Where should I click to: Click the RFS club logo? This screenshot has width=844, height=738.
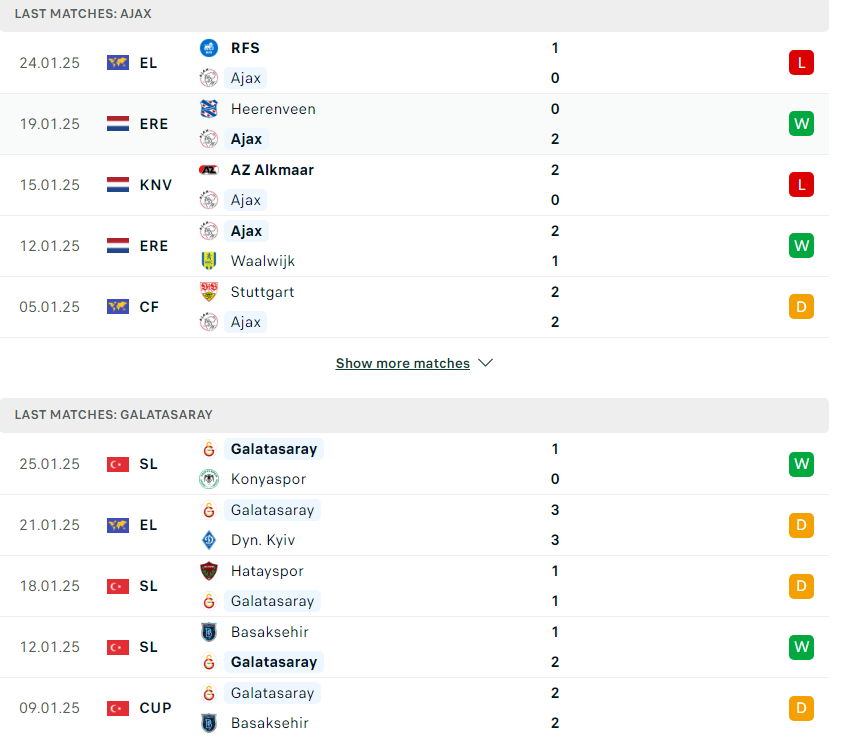(209, 48)
